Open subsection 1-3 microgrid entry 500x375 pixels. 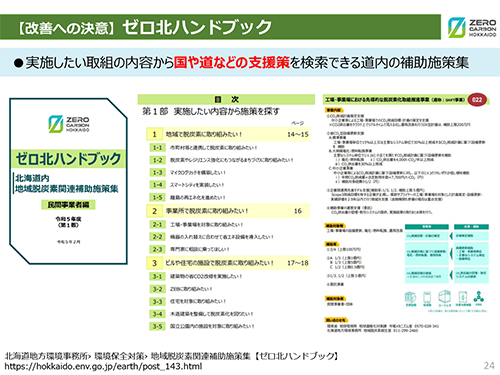click(x=188, y=173)
